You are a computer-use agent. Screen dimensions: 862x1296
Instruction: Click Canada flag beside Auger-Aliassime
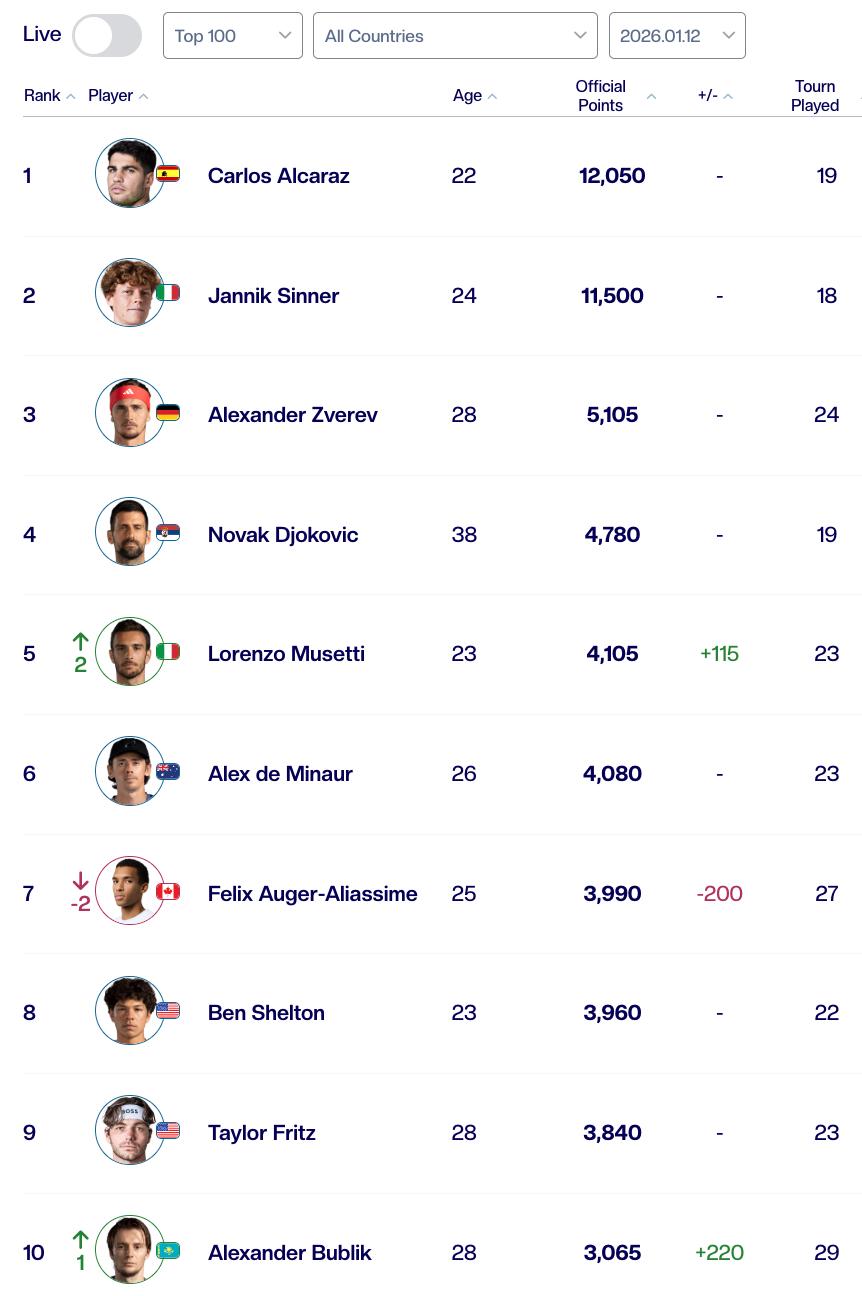[168, 891]
